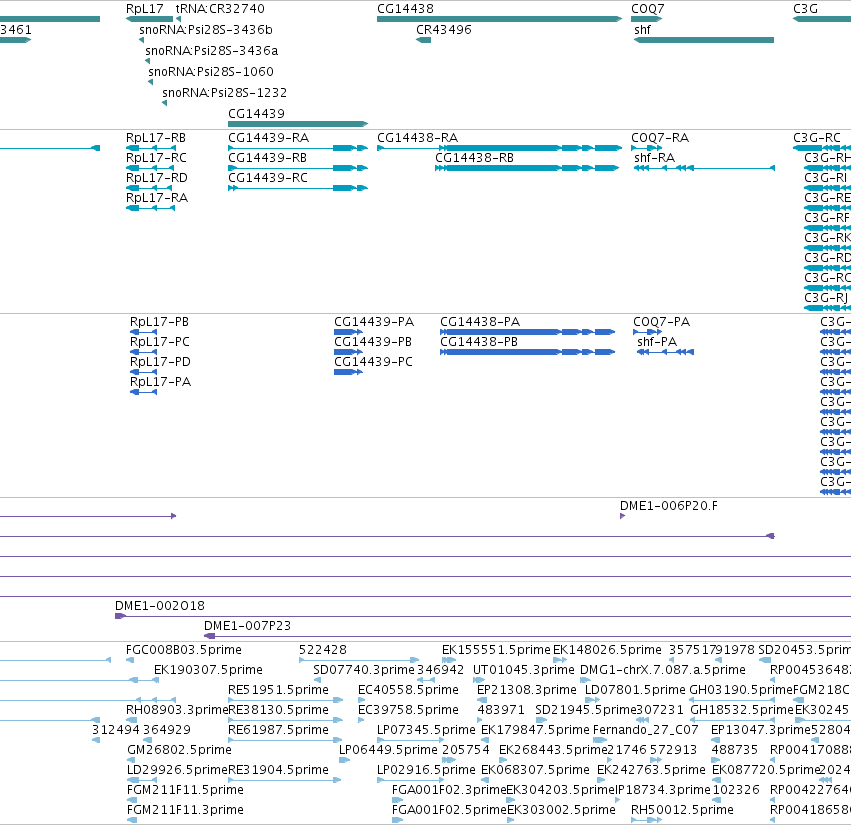Click the CG14438-PB protein label
Viewport: 851px width, 825px height.
[x=479, y=341]
